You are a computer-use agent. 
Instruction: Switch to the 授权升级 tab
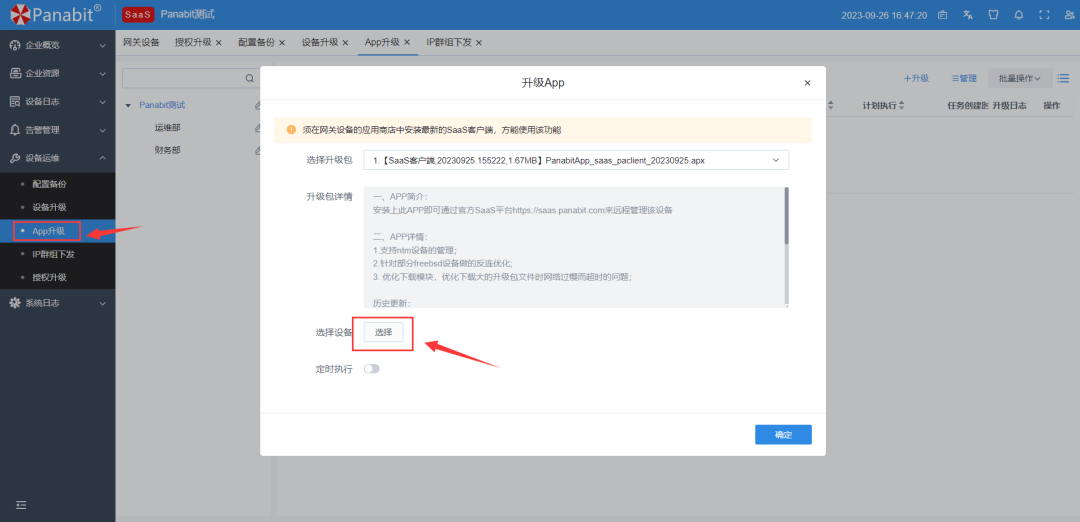[x=194, y=42]
